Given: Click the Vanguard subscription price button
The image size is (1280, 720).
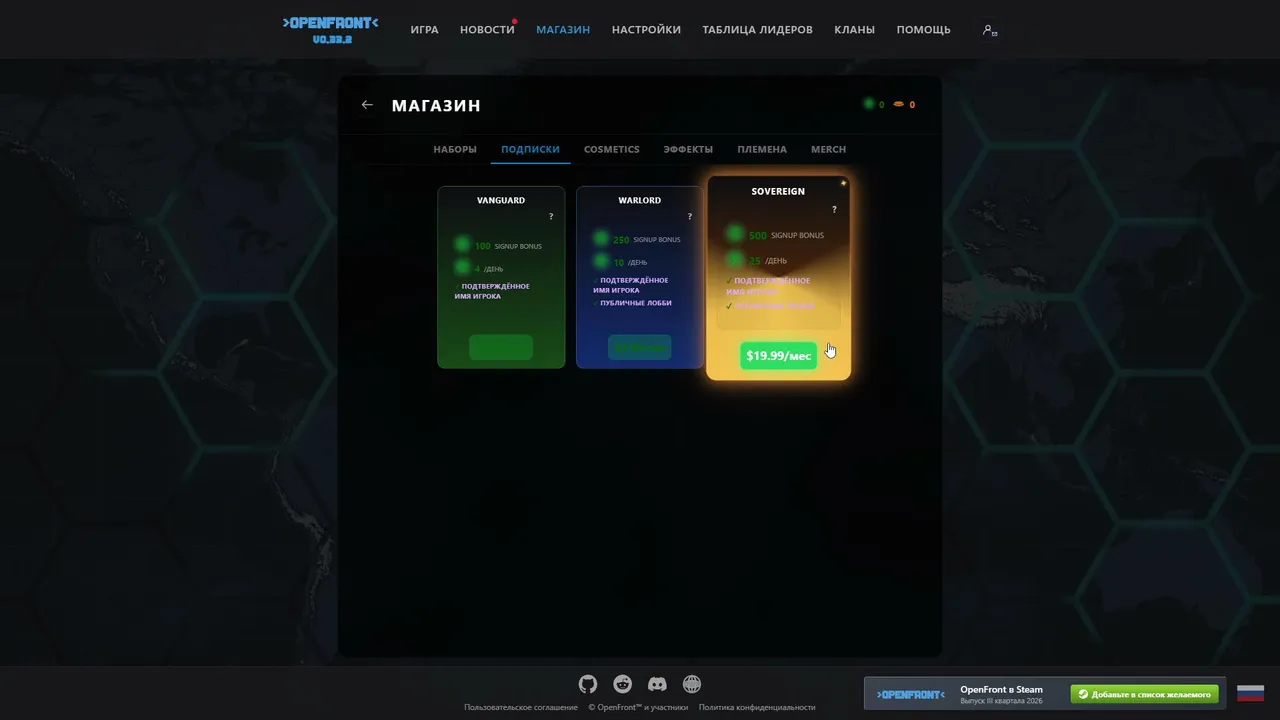Looking at the screenshot, I should coord(501,347).
